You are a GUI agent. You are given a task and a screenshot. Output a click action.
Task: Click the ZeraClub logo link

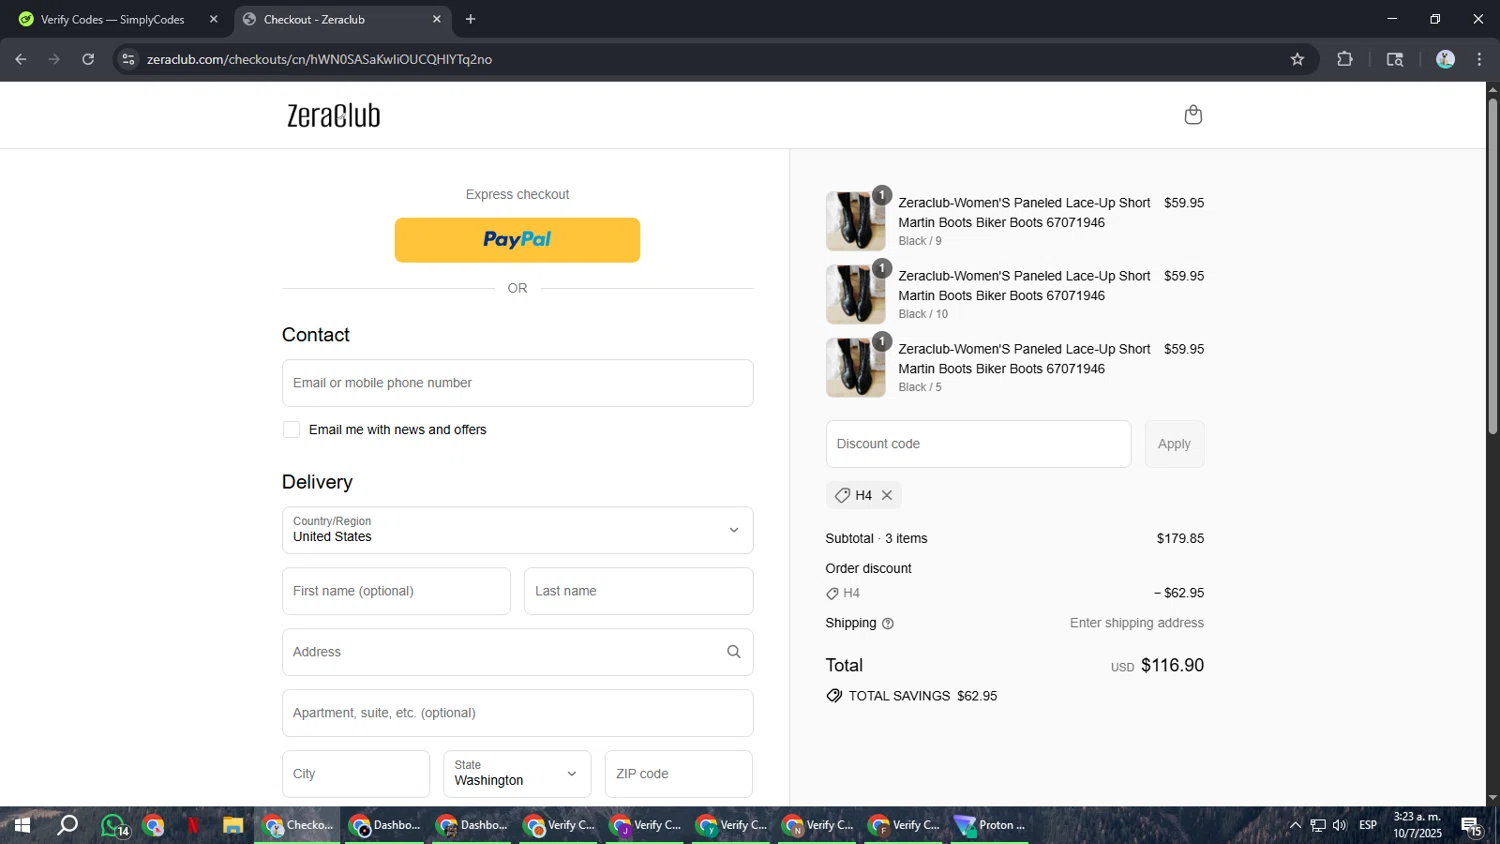coord(334,115)
